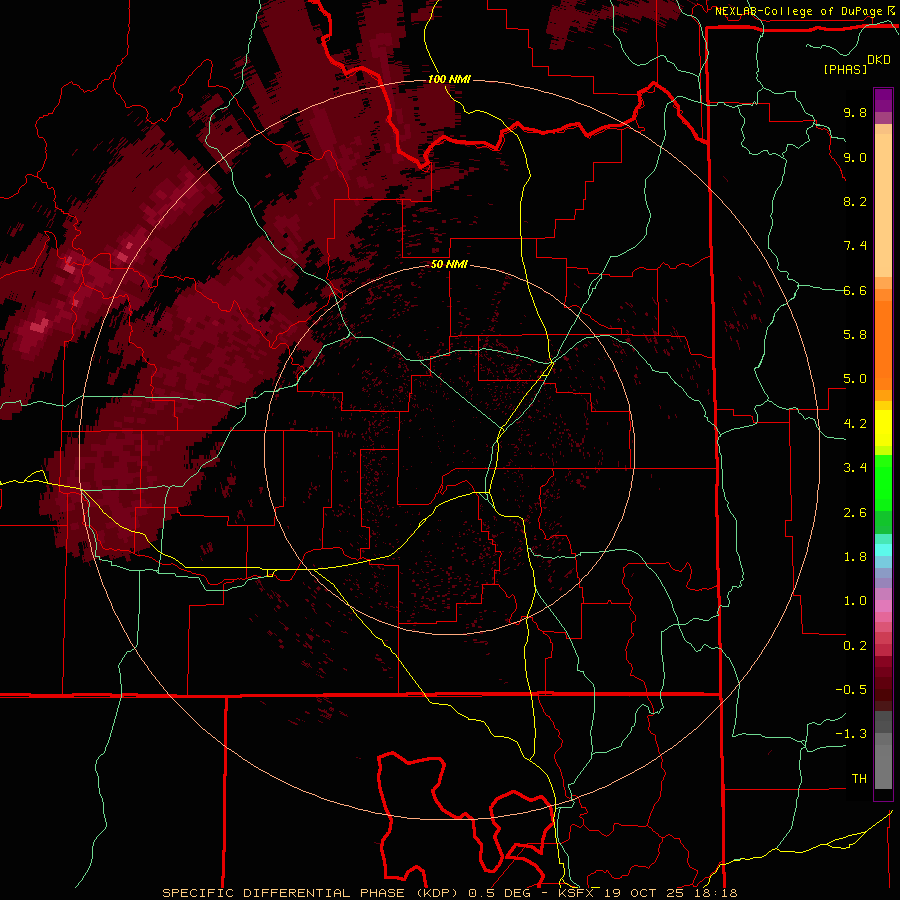Click the 1.0 value on the color scale
The image size is (900, 900).
(x=855, y=601)
